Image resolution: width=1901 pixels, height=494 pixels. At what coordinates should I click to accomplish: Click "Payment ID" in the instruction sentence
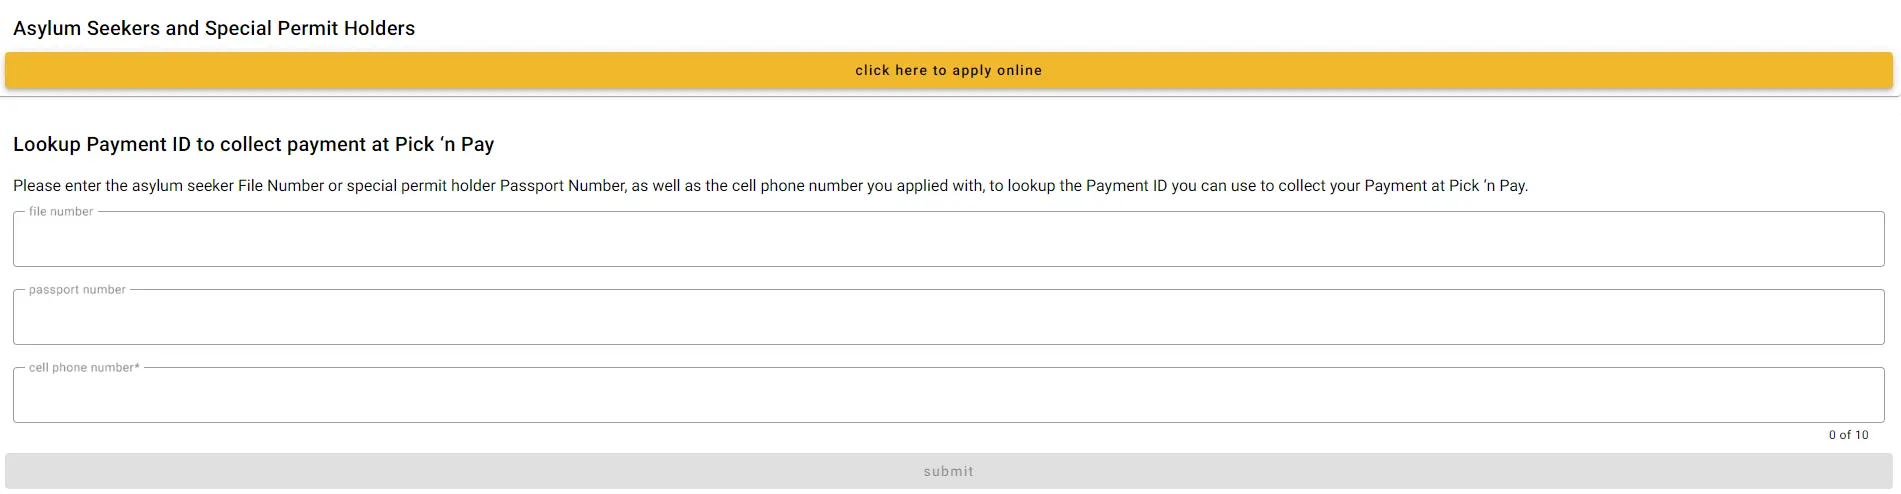1126,186
